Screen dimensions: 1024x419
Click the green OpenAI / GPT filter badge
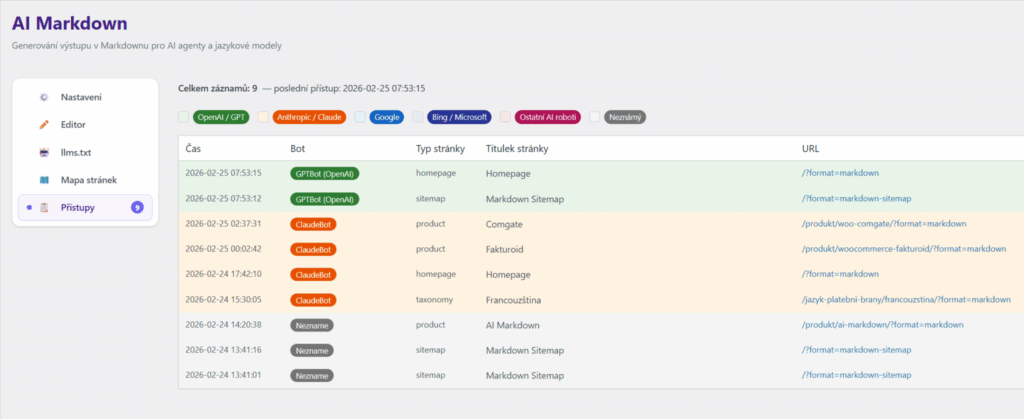pos(221,117)
